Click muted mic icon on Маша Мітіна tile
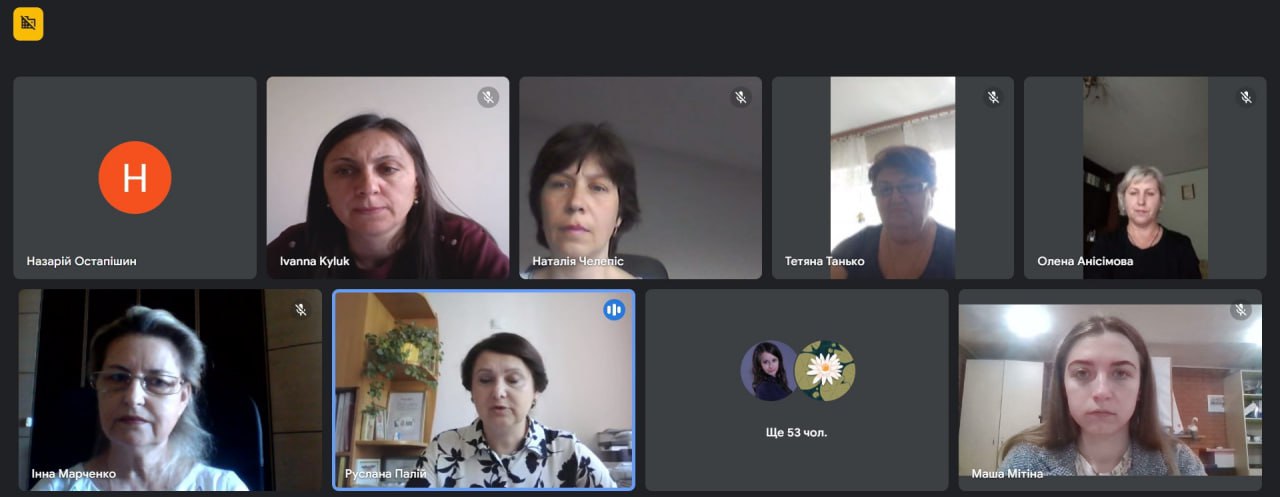The height and width of the screenshot is (497, 1280). (x=1241, y=310)
